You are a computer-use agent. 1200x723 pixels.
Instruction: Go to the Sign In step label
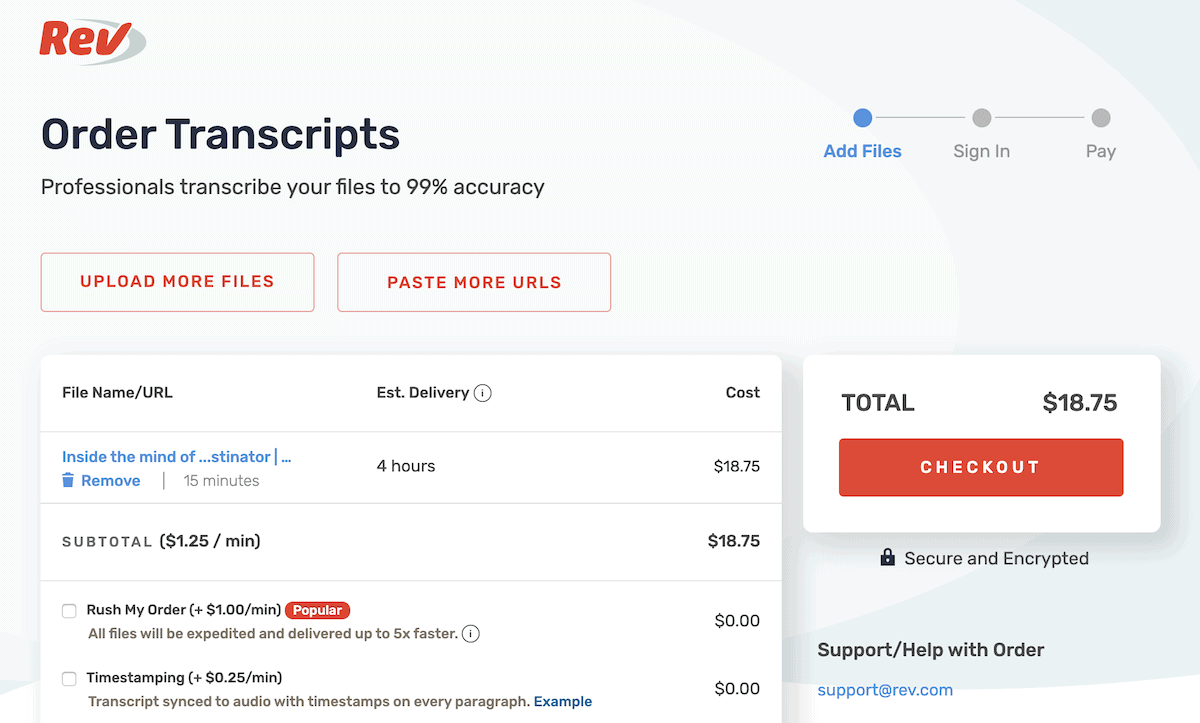point(981,152)
